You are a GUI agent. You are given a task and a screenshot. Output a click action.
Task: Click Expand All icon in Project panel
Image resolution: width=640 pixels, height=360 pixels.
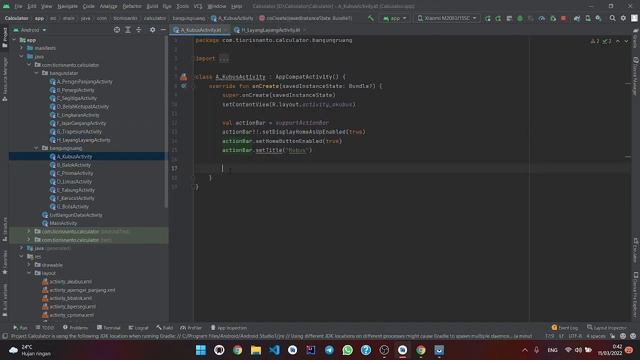(128, 30)
